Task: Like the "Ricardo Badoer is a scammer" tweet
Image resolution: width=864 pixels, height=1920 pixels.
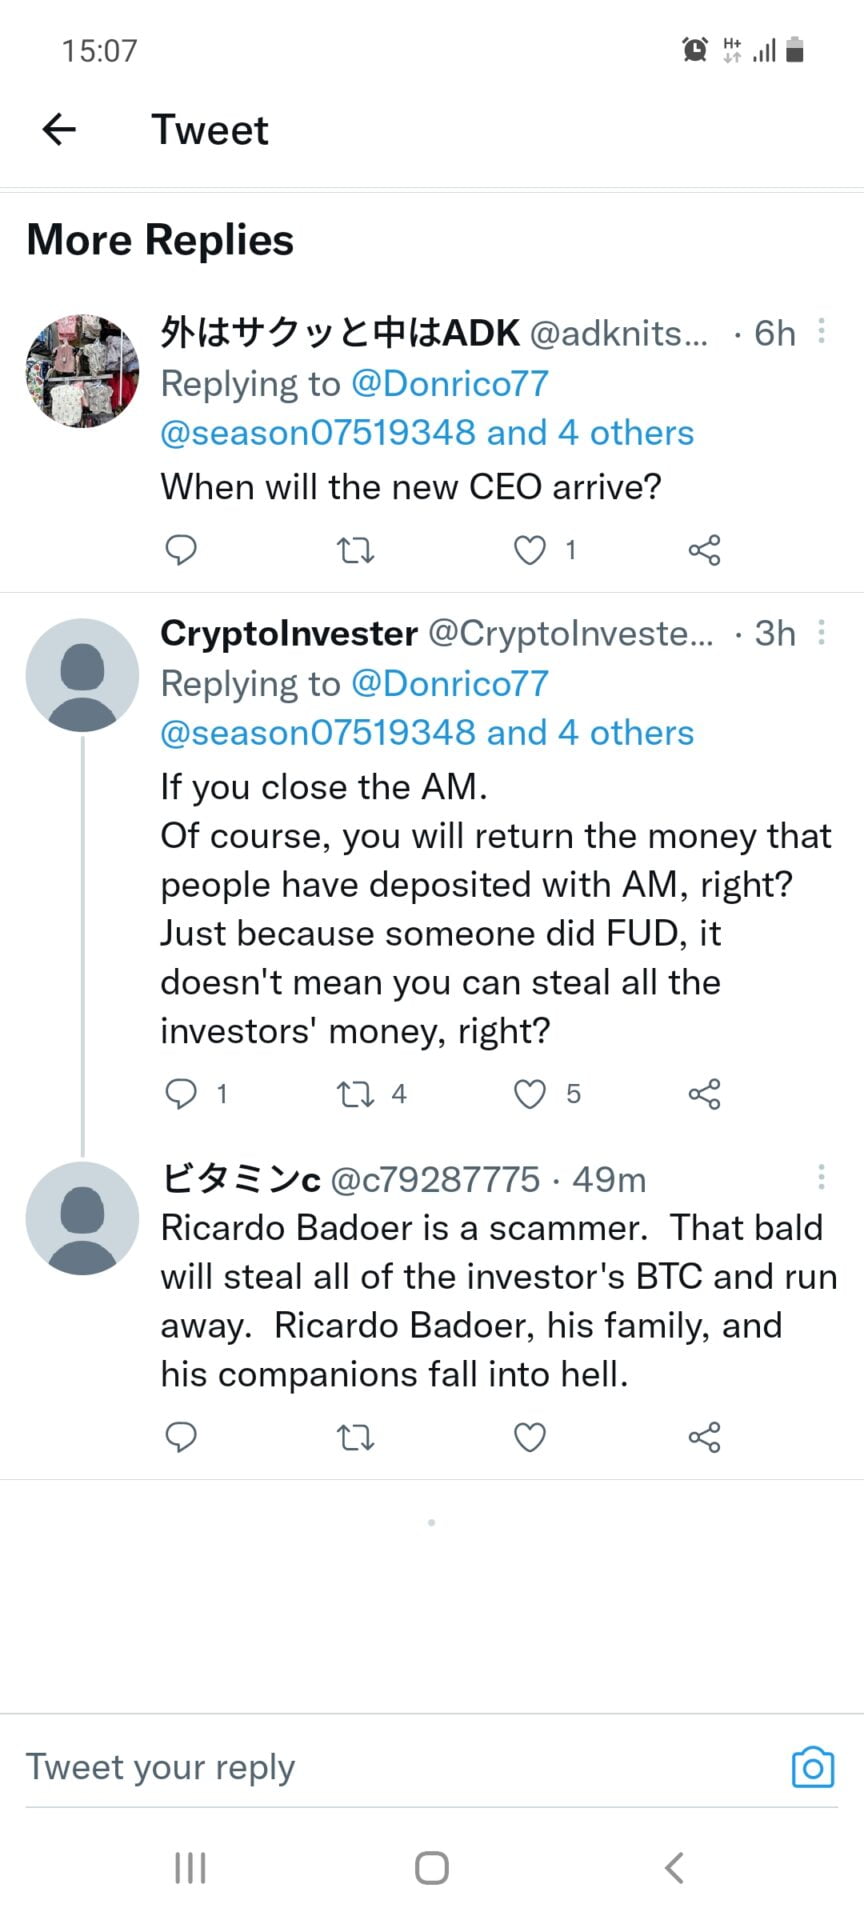Action: click(x=529, y=1438)
